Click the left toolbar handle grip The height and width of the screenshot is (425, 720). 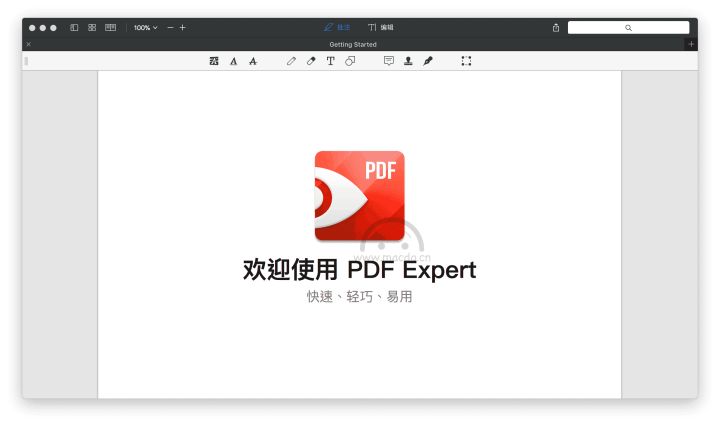26,61
